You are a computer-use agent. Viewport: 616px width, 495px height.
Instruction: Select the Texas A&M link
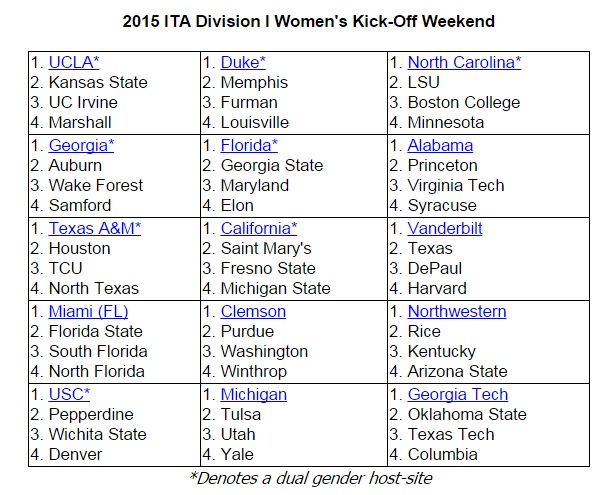[x=95, y=229]
